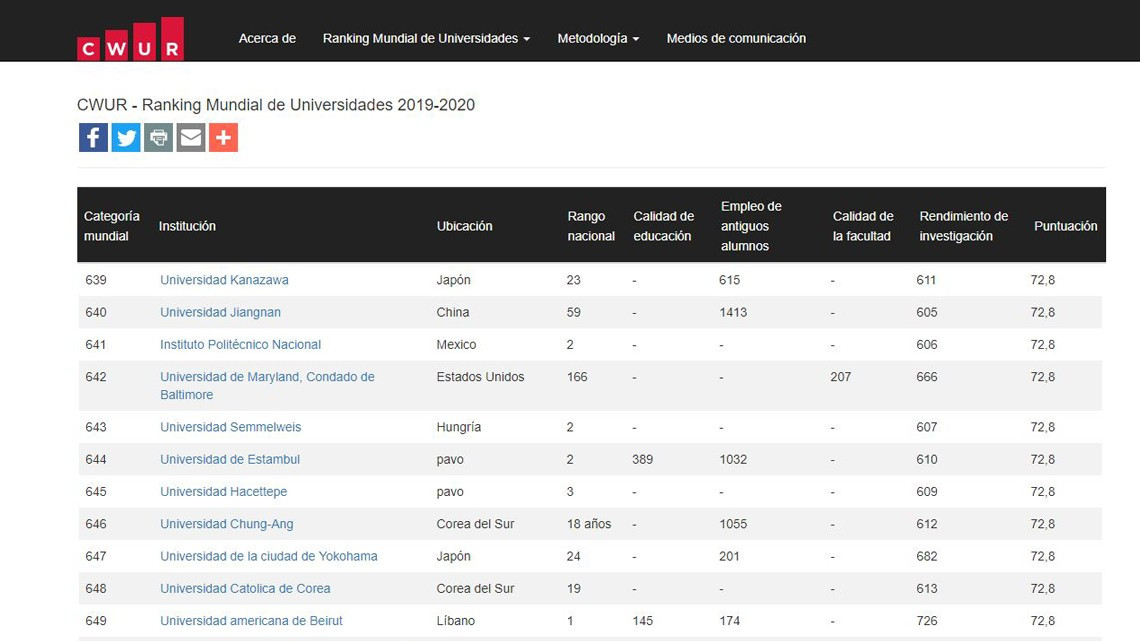Open the Ranking Mundial de Universidades dropdown

click(420, 38)
